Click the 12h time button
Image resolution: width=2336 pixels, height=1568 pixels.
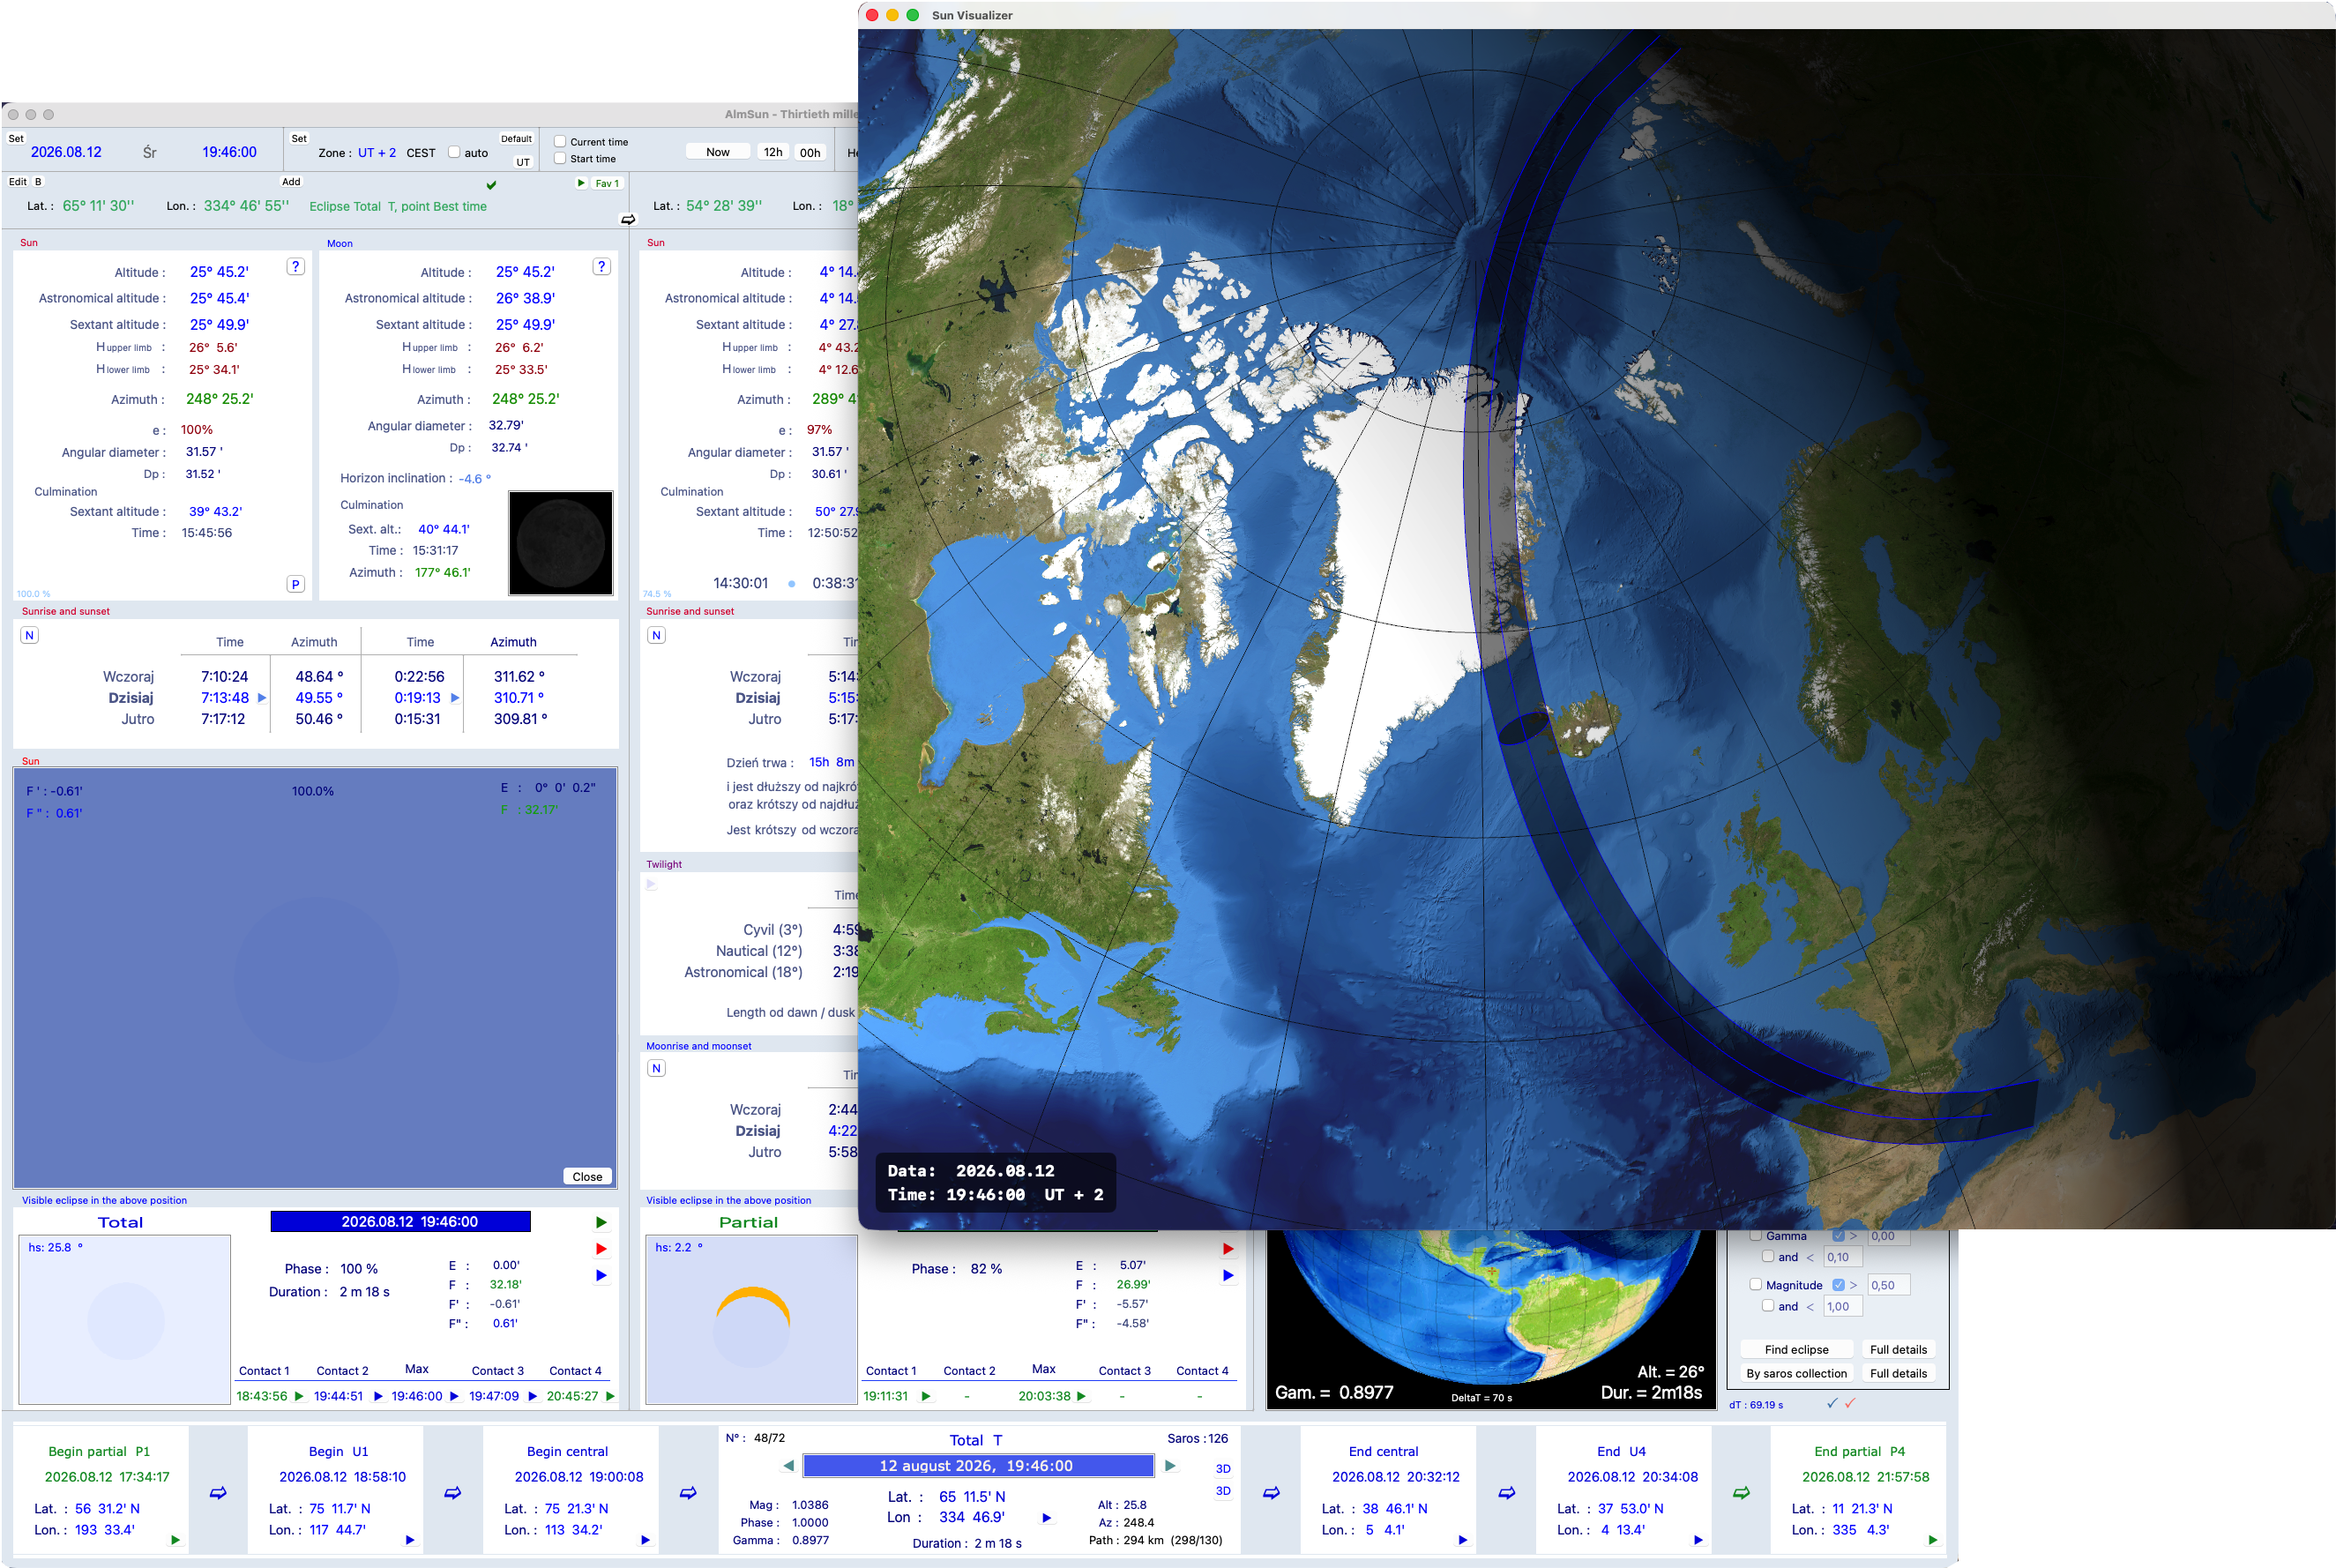coord(773,152)
